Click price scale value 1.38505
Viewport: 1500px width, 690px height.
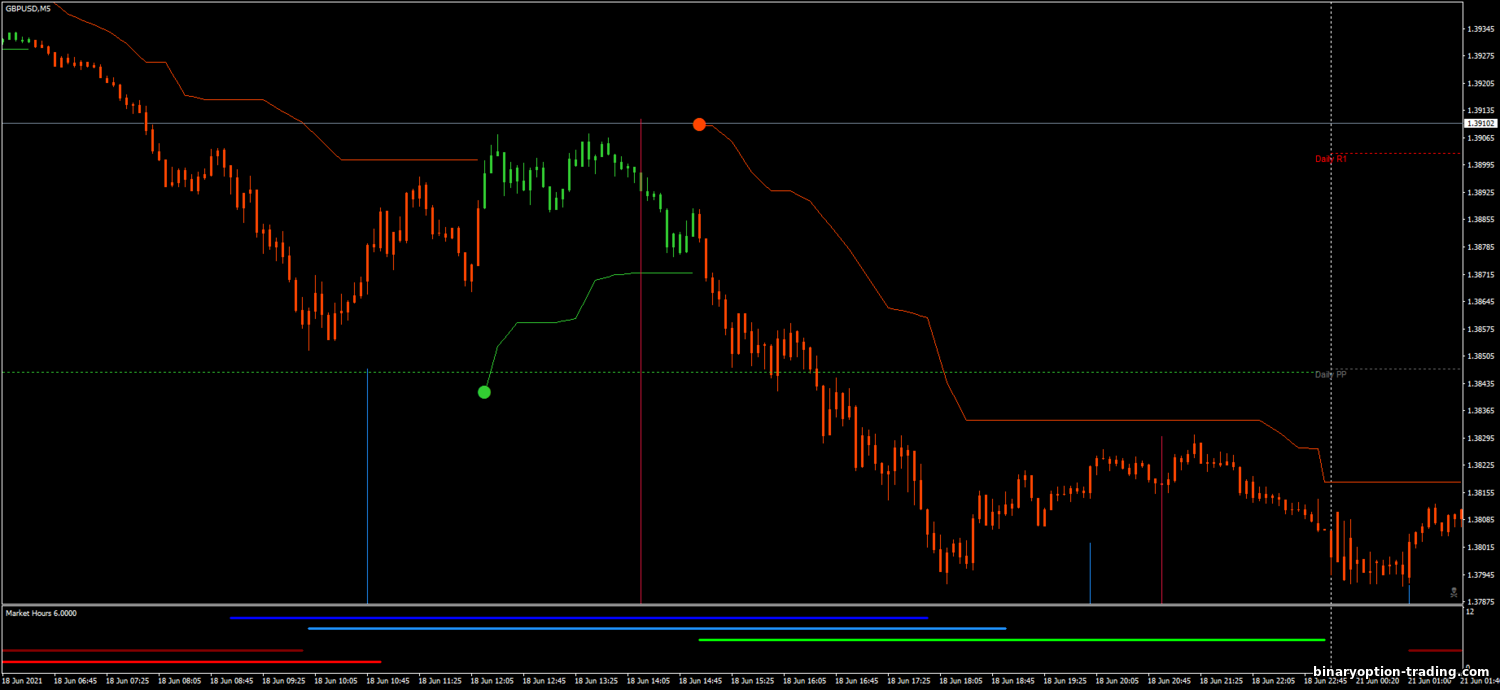(x=1480, y=356)
